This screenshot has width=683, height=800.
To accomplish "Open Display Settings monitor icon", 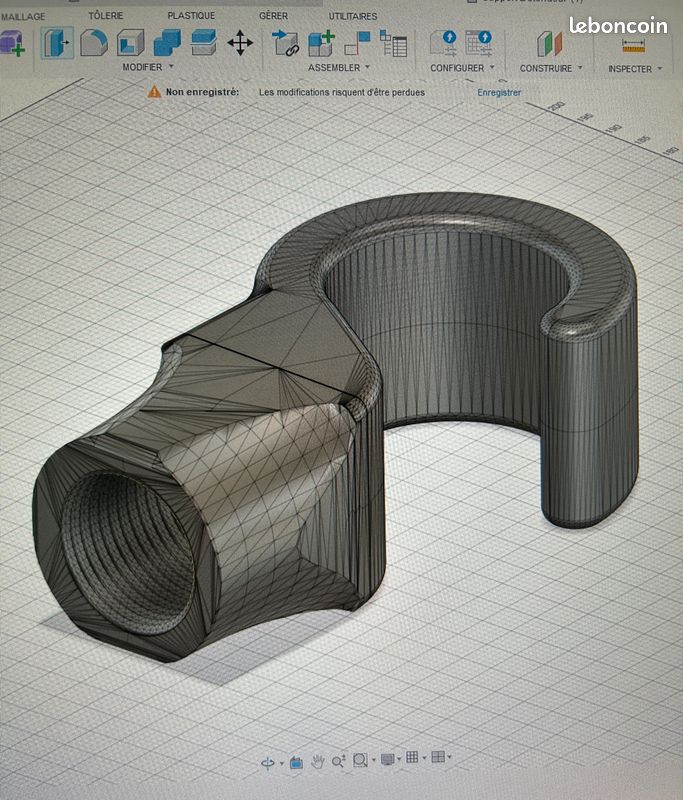I will pos(388,759).
